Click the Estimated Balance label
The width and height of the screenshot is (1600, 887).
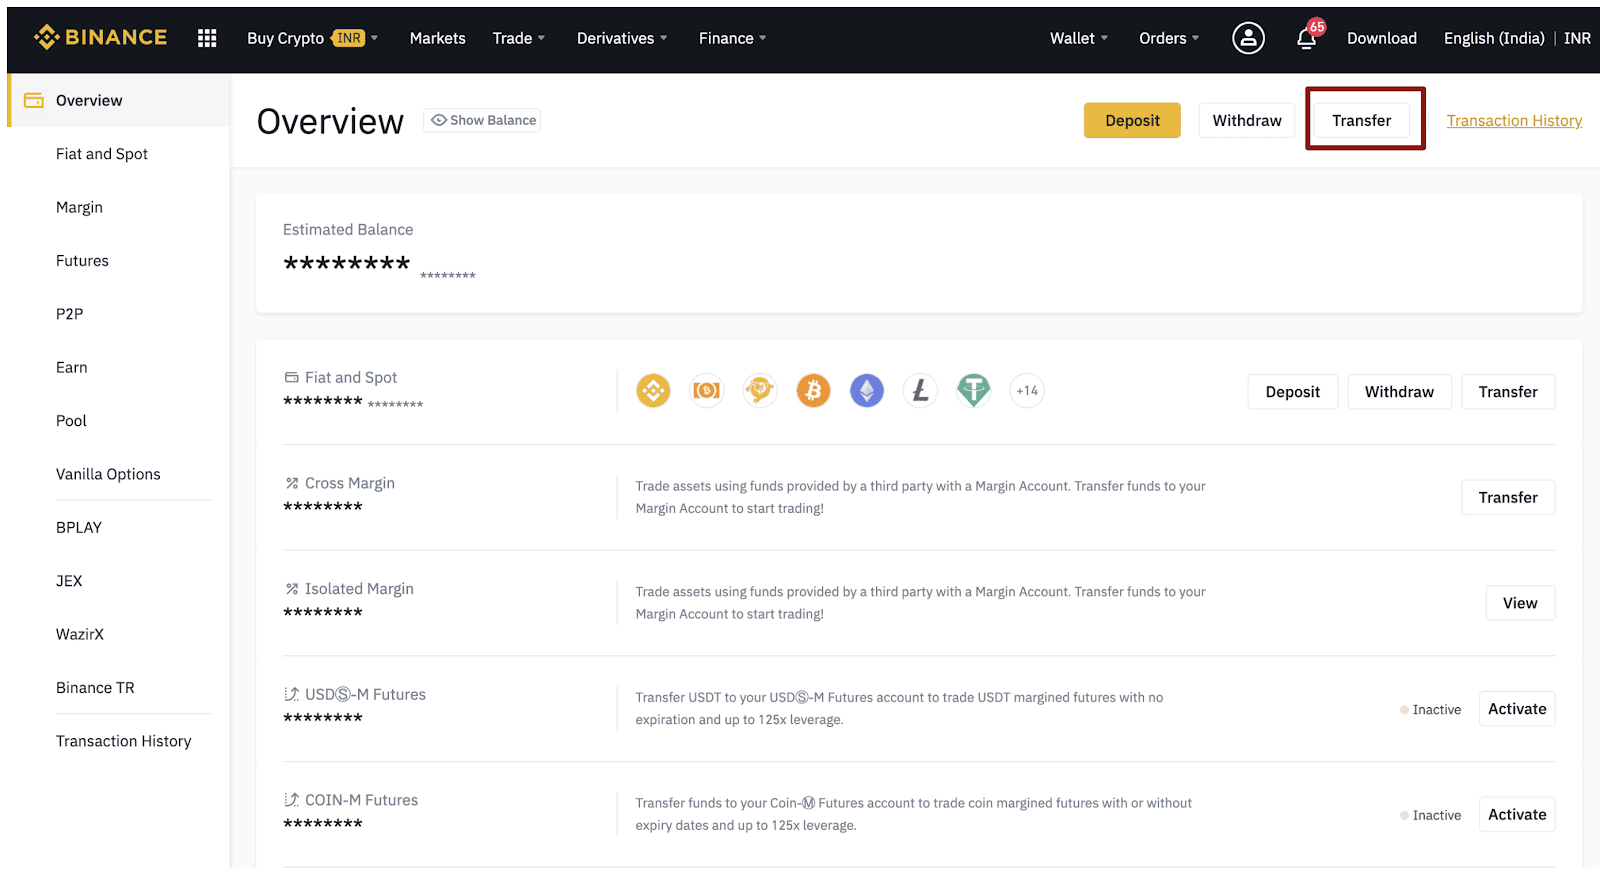[348, 230]
